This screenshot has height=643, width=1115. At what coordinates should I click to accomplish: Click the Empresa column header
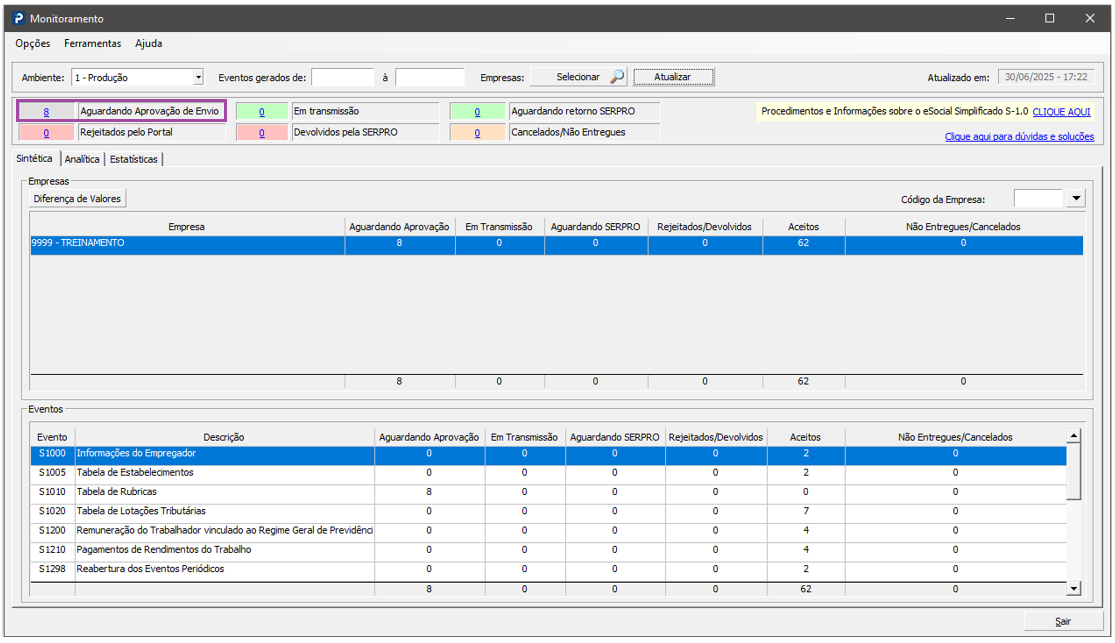coord(187,227)
